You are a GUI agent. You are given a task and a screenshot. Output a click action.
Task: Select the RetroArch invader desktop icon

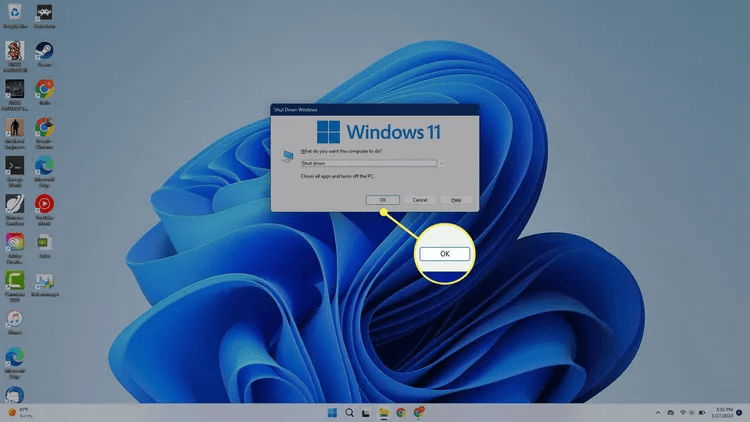click(x=44, y=16)
